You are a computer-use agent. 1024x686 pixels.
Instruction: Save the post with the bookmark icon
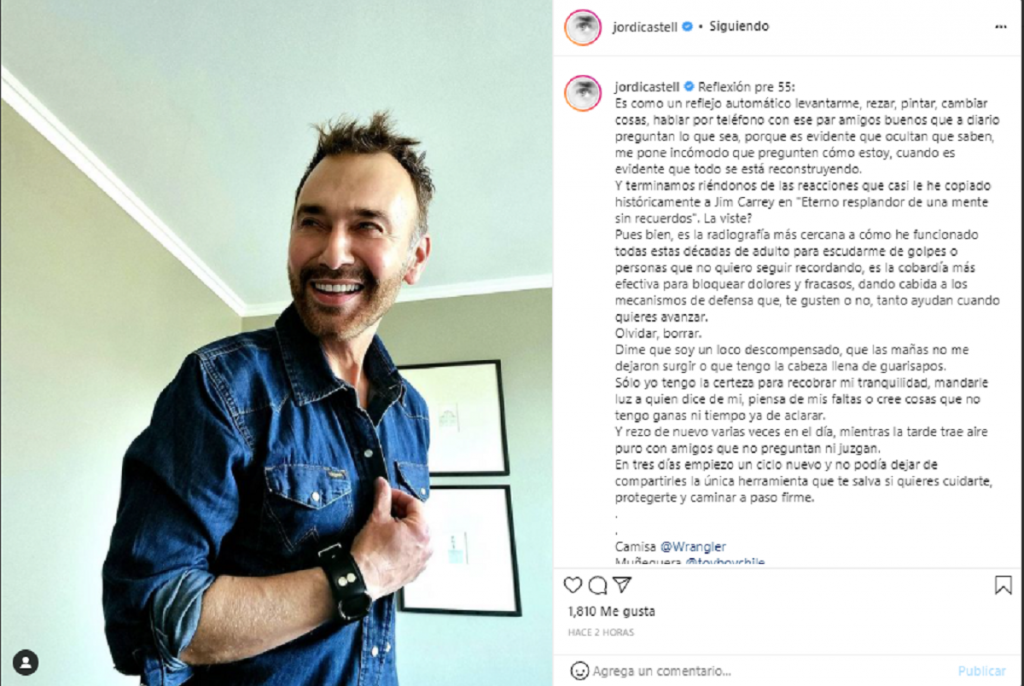coord(1003,585)
